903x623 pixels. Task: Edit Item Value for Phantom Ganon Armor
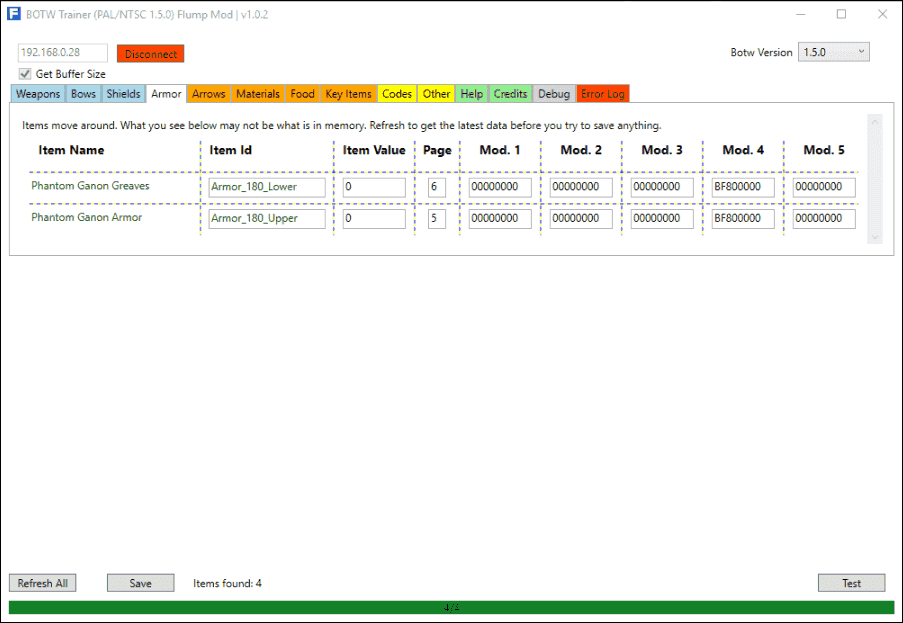tap(374, 219)
